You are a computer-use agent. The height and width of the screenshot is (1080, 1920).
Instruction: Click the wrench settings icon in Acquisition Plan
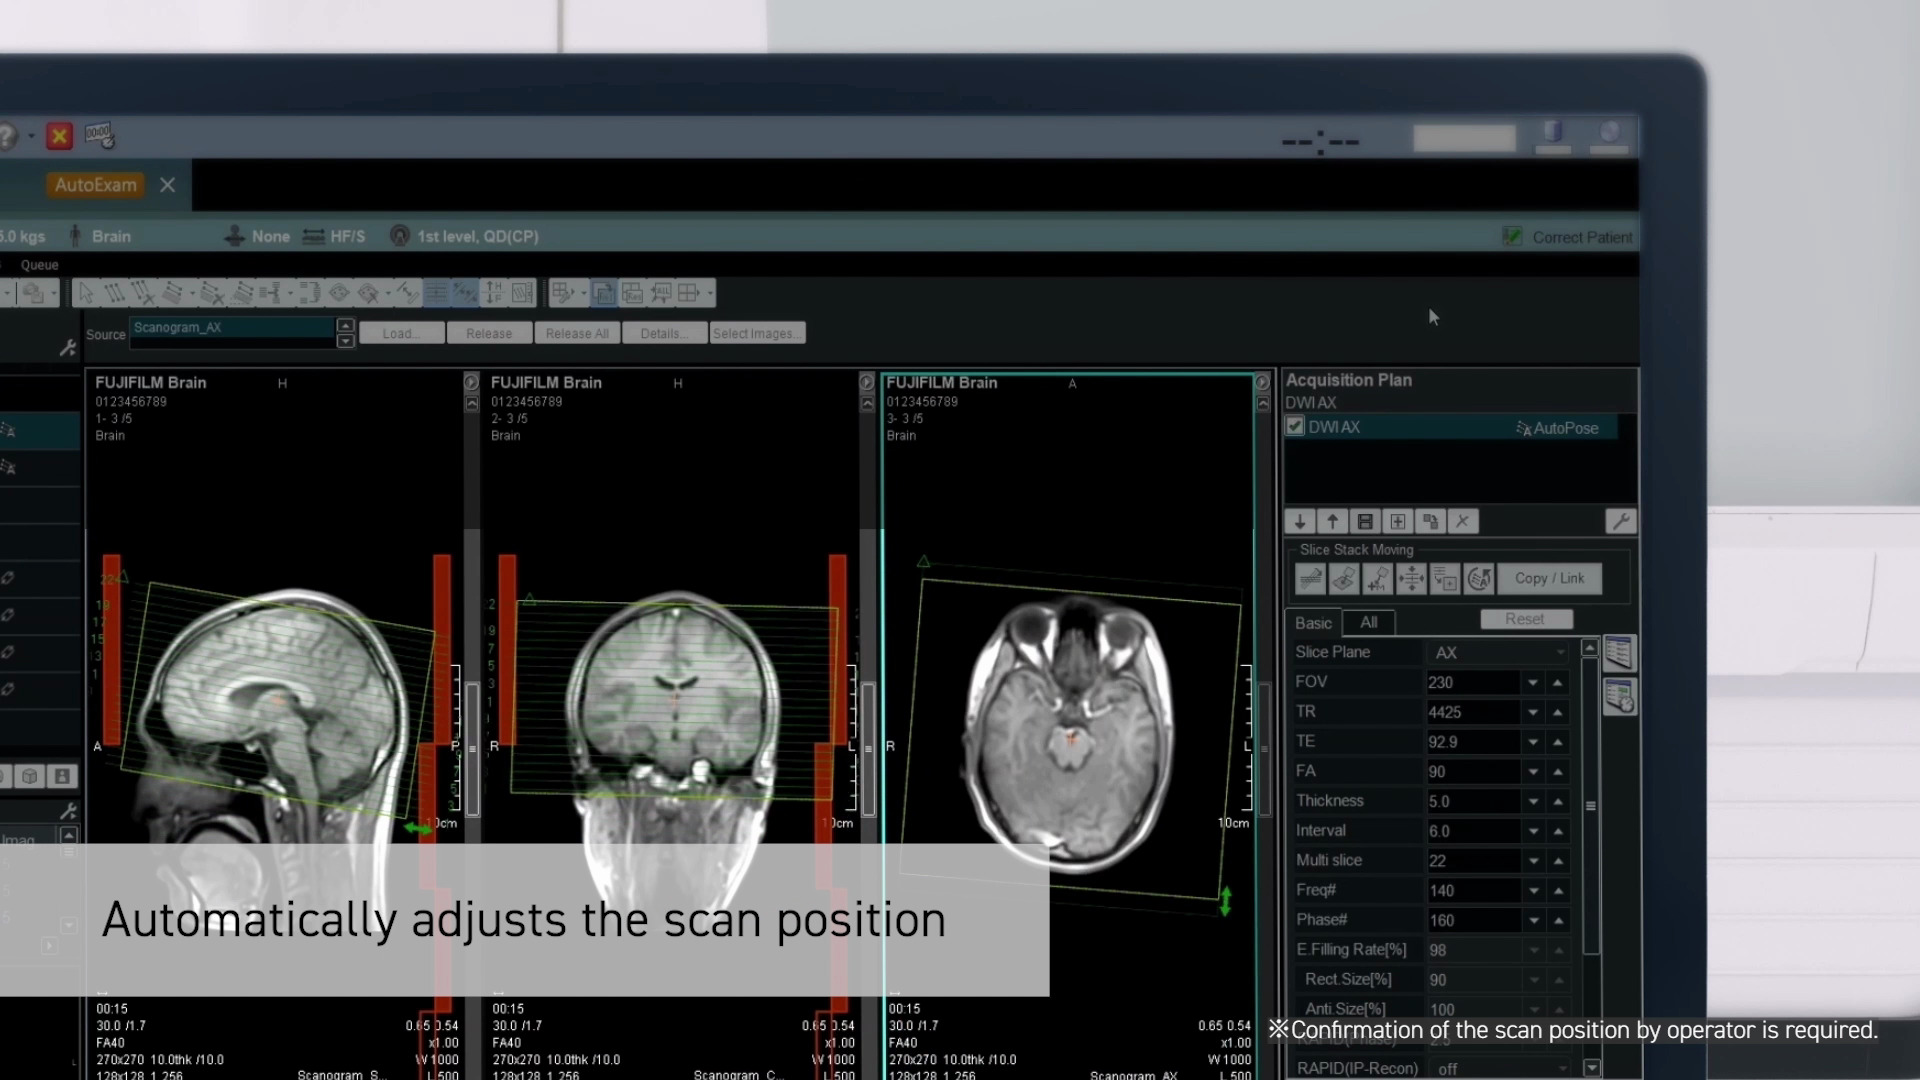[1621, 521]
